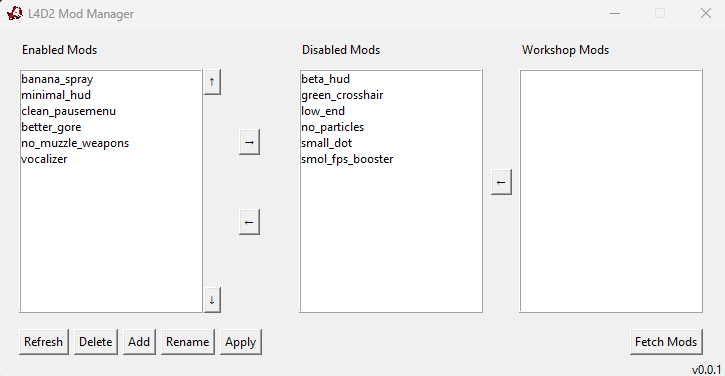Apply the mod changes
Screen dimensions: 725x376
click(x=240, y=342)
